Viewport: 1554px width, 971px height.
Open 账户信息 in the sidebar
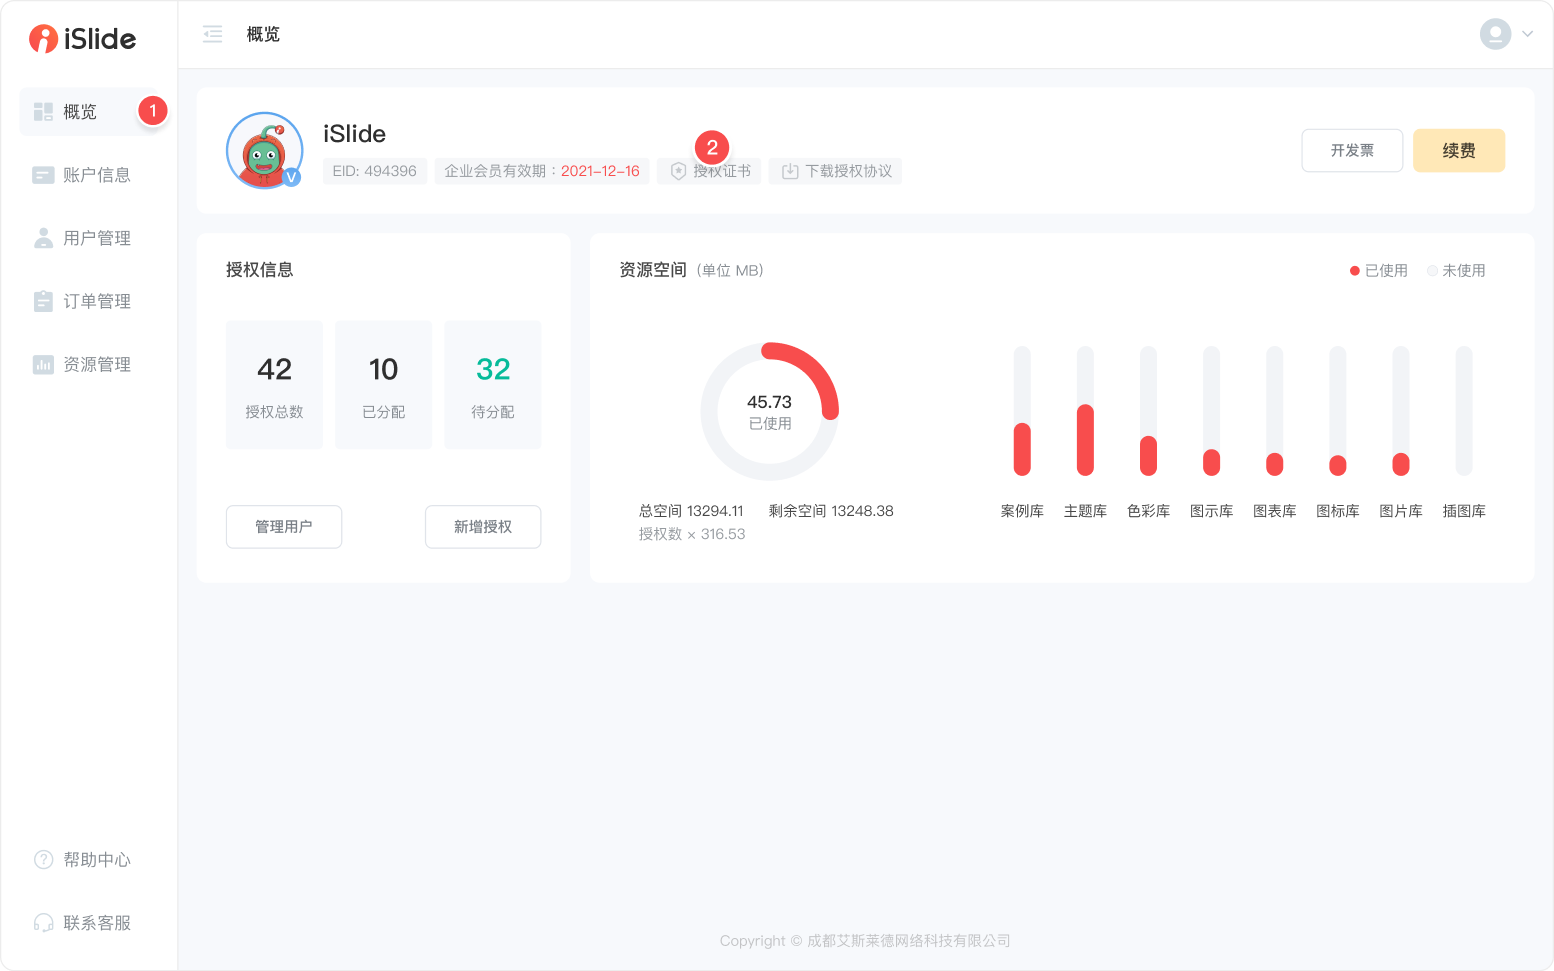coord(96,175)
